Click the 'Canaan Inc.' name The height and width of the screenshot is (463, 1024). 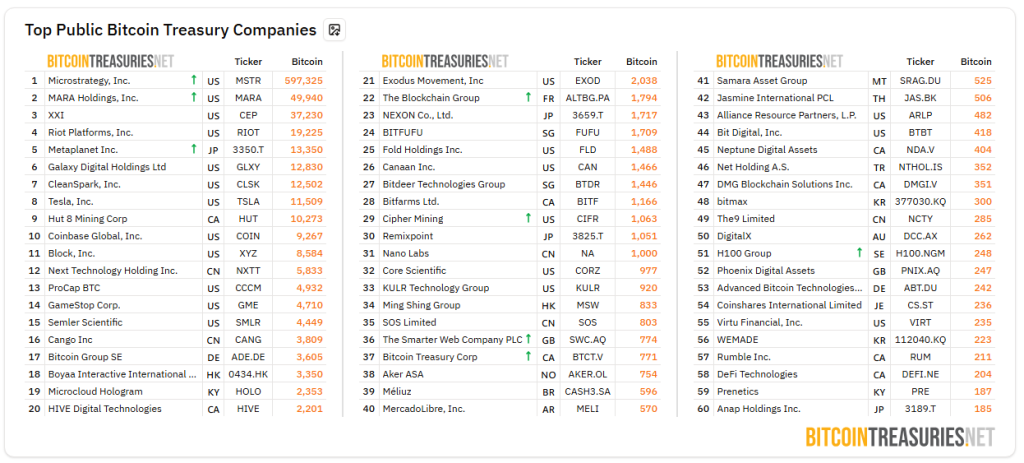click(409, 167)
